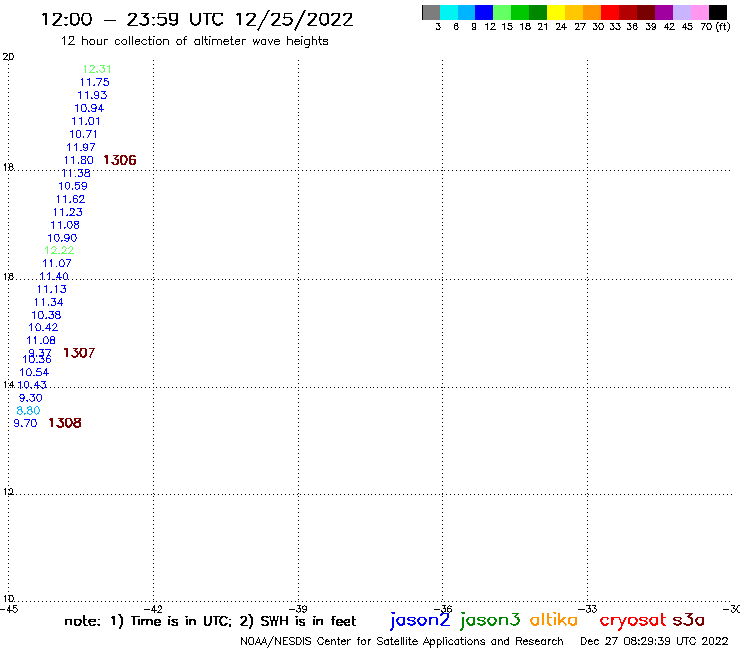Click the longitude axis label -36

(x=443, y=609)
